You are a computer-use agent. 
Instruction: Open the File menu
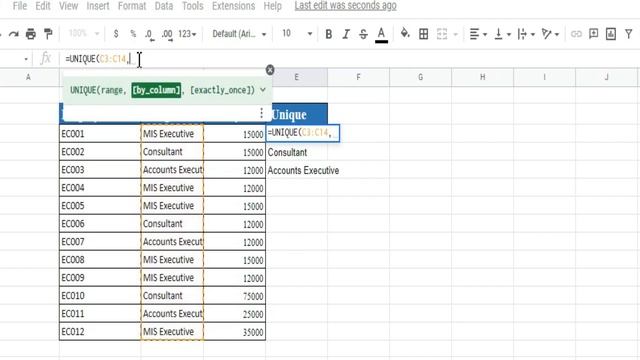(20, 6)
